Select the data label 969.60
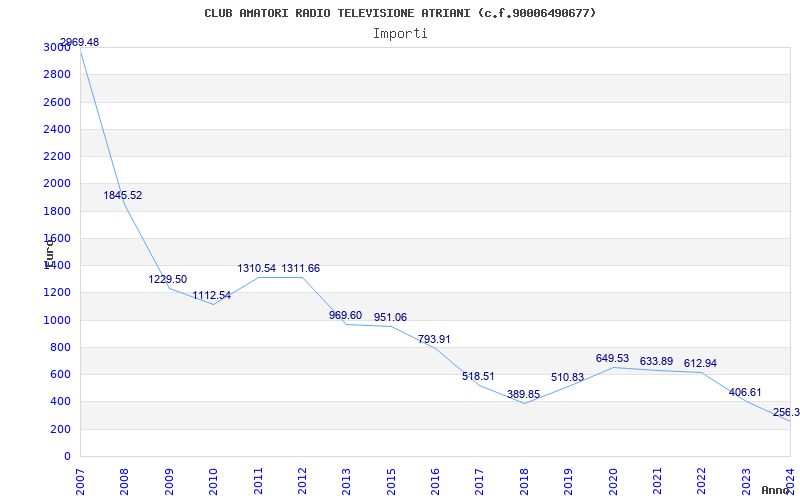This screenshot has height=500, width=800. tap(345, 315)
